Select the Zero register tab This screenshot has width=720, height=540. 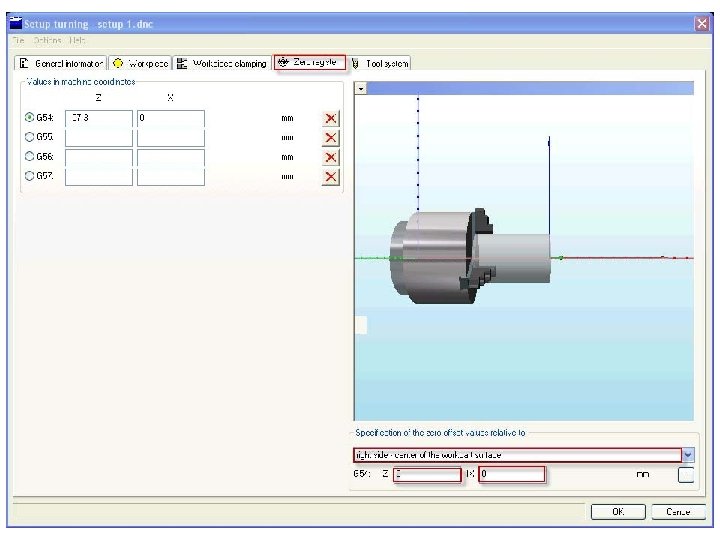[309, 62]
